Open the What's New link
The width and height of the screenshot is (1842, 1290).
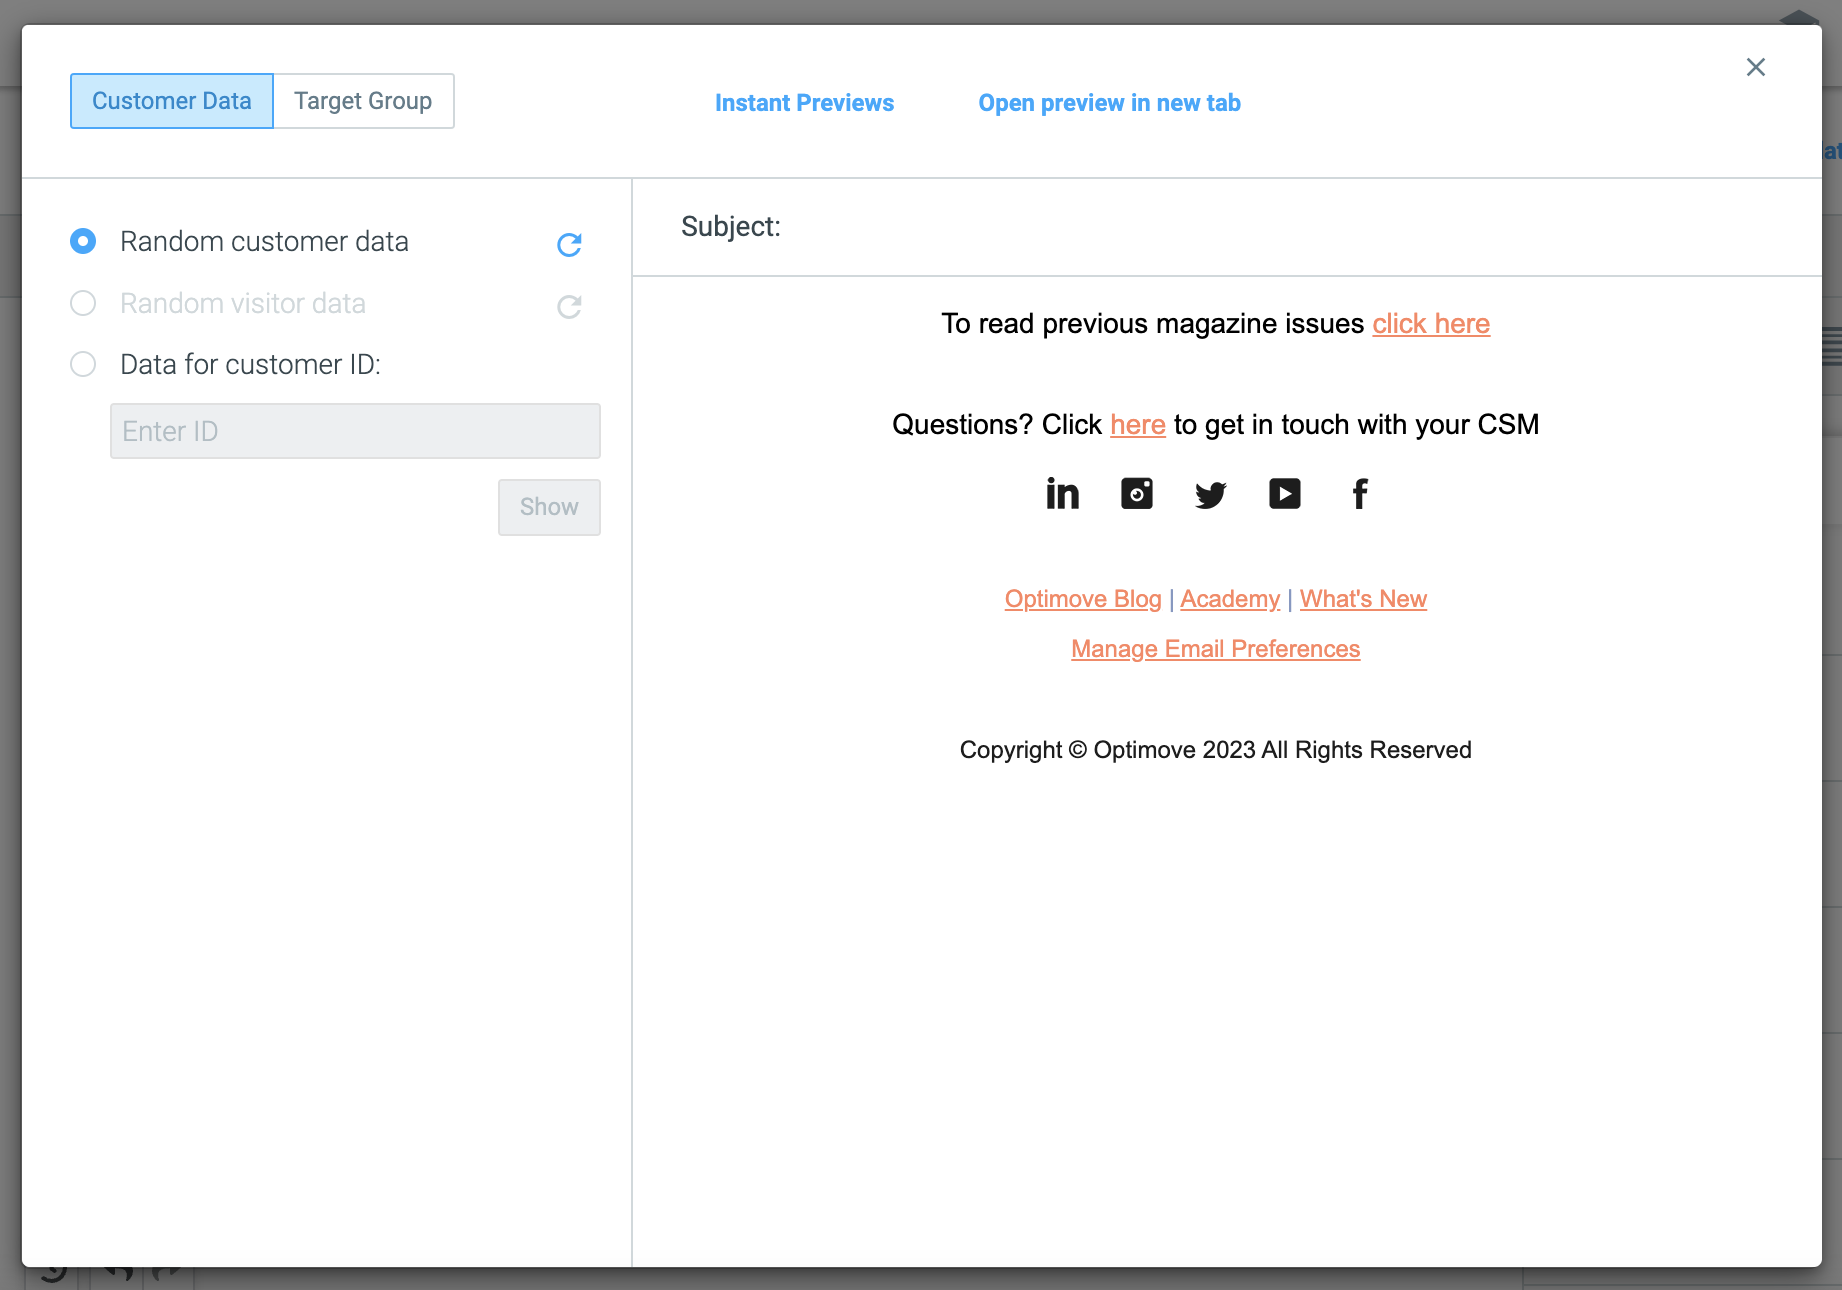pos(1363,599)
